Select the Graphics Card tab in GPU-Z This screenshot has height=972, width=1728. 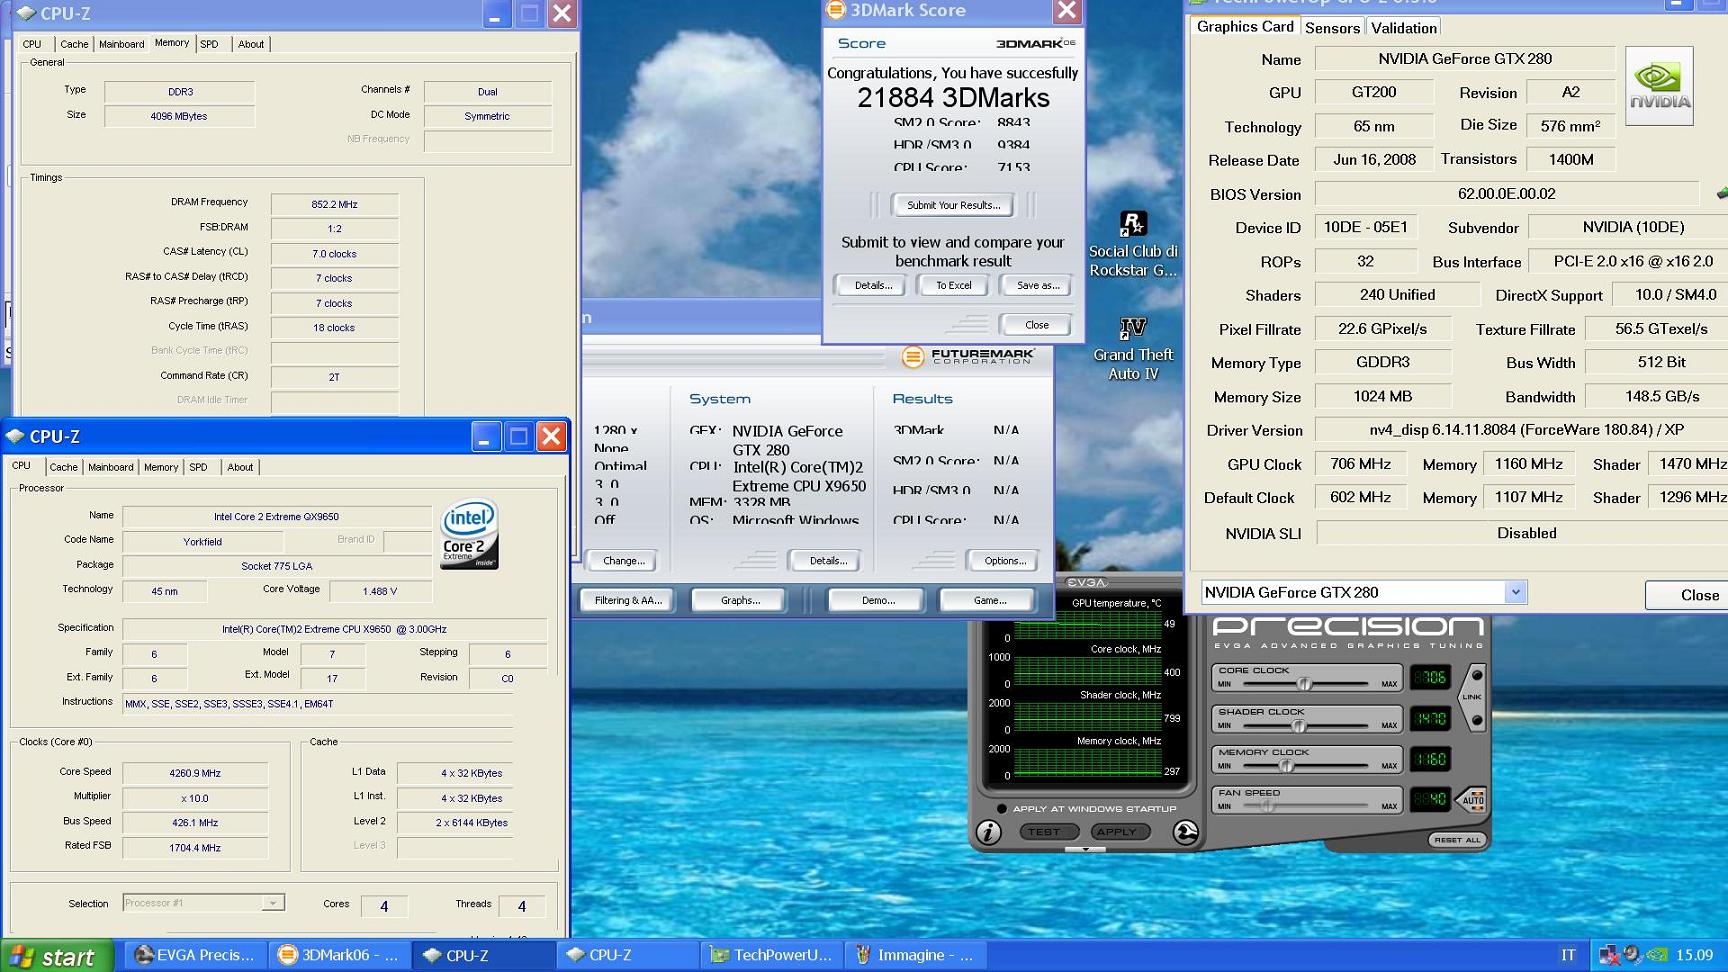click(x=1245, y=26)
